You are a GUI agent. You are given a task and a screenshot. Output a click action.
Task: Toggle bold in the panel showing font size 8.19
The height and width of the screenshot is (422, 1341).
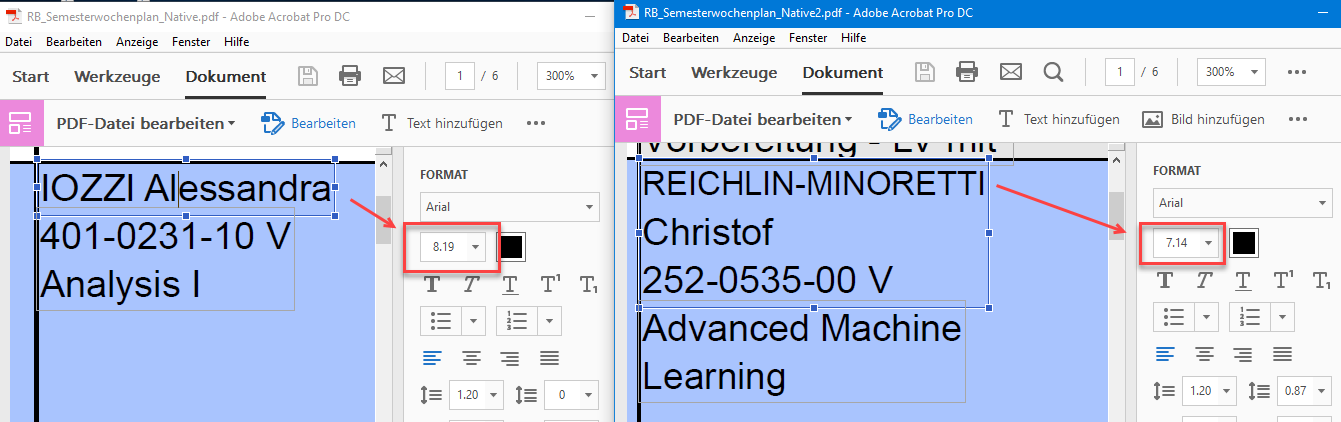[x=433, y=284]
